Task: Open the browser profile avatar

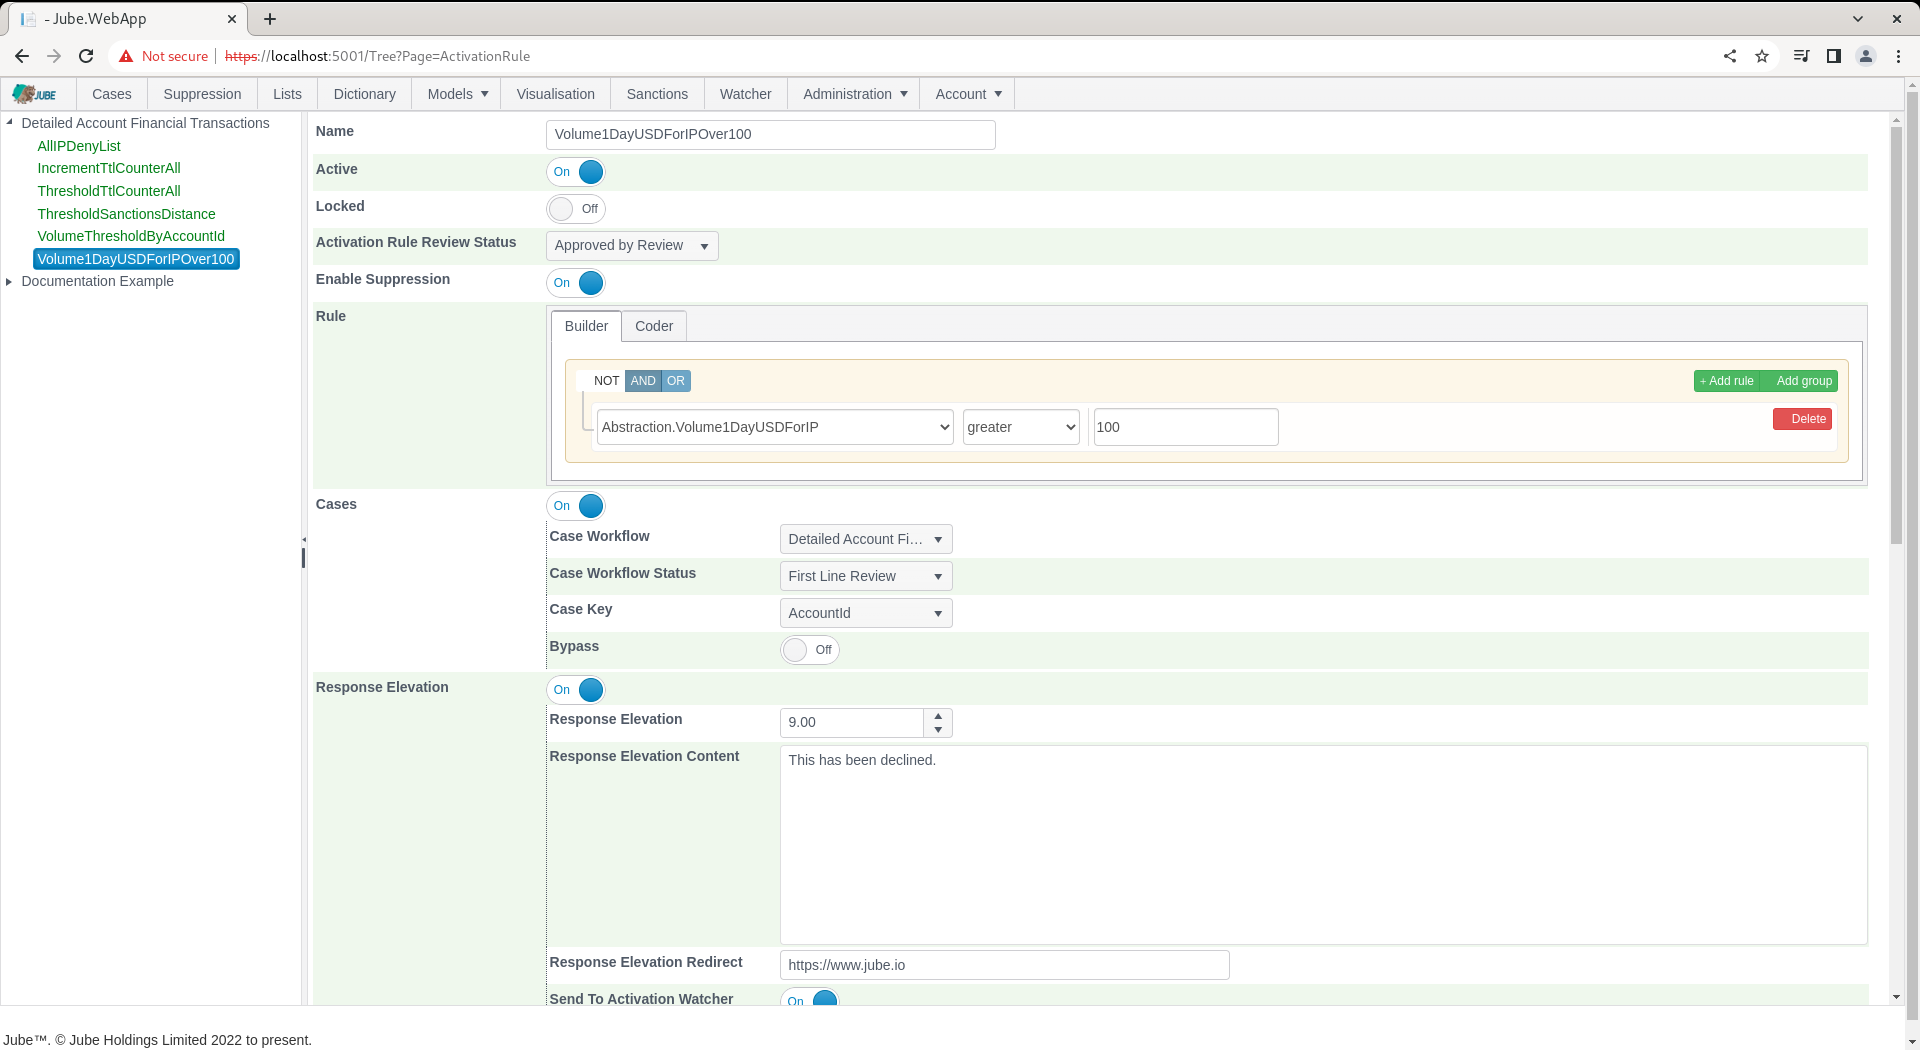Action: point(1866,56)
